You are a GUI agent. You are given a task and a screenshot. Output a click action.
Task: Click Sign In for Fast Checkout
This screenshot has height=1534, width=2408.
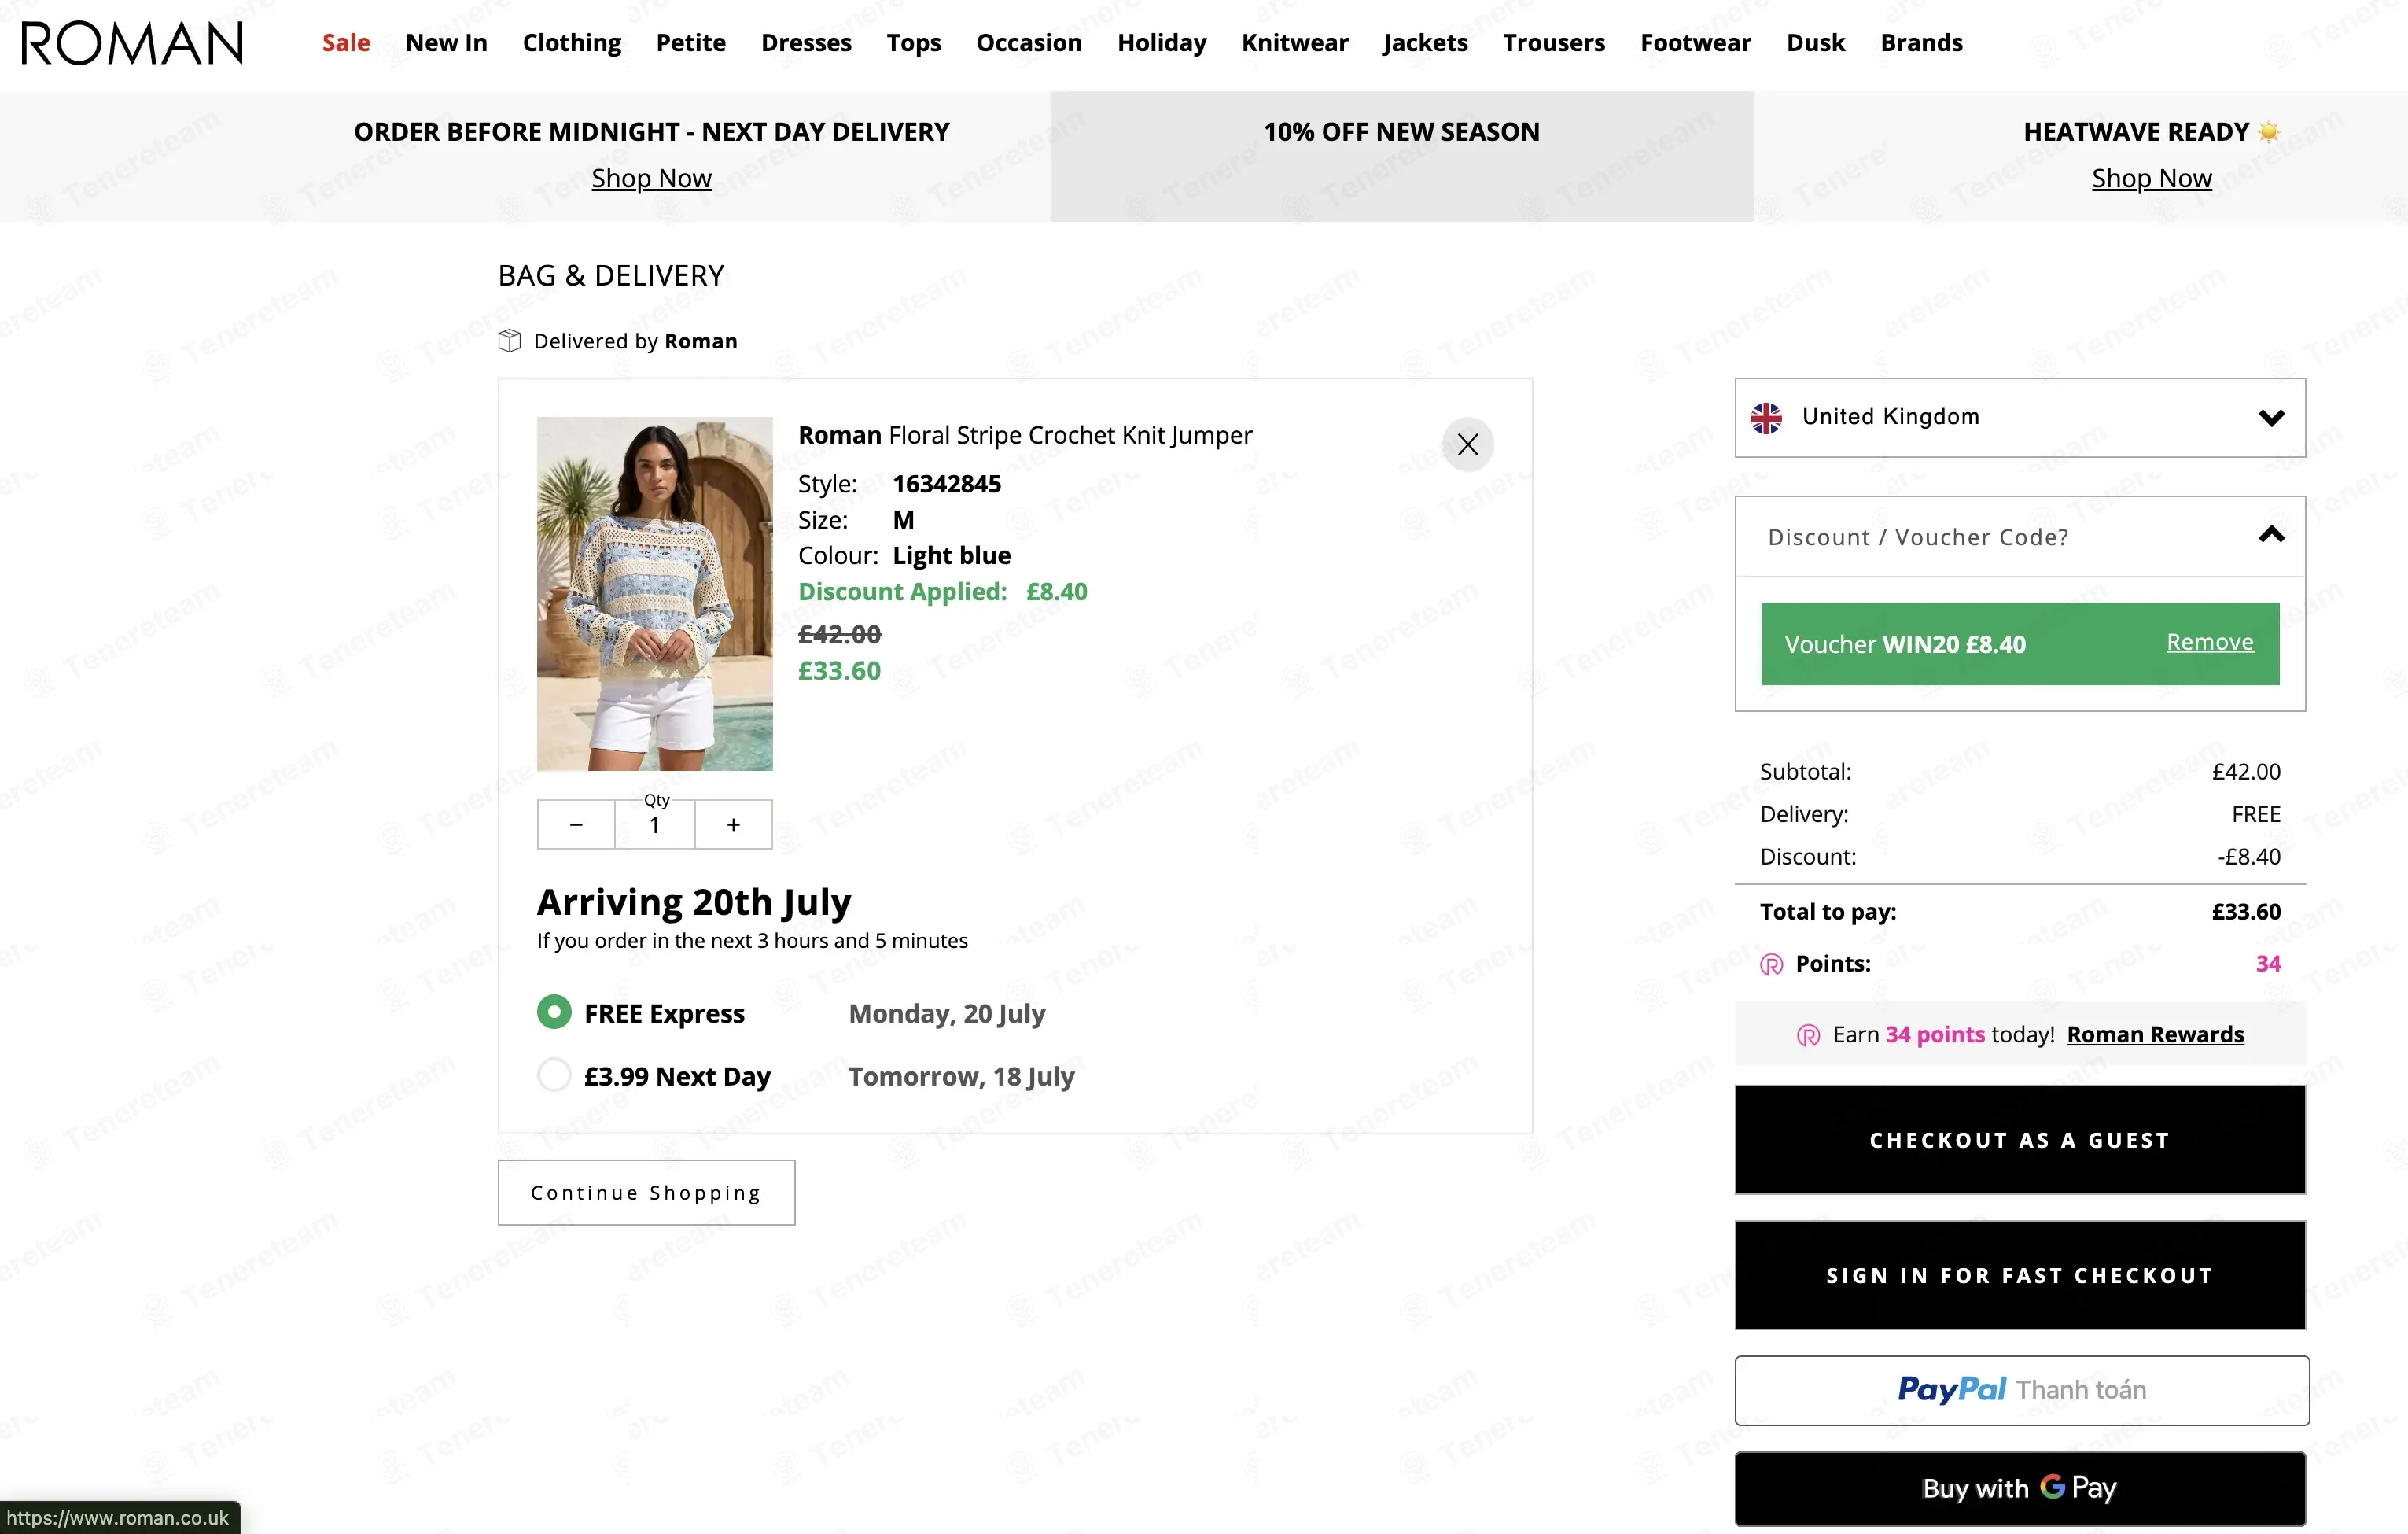[2020, 1275]
